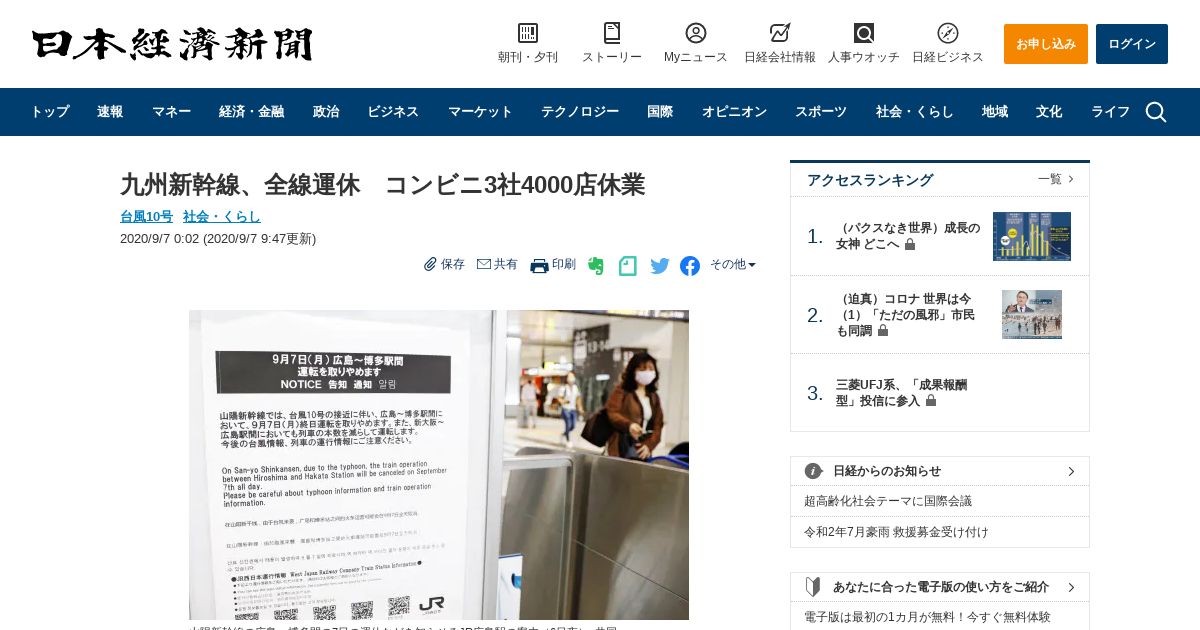The image size is (1200, 630).
Task: Open ranking 一覧 chevron link
Action: click(x=1056, y=179)
